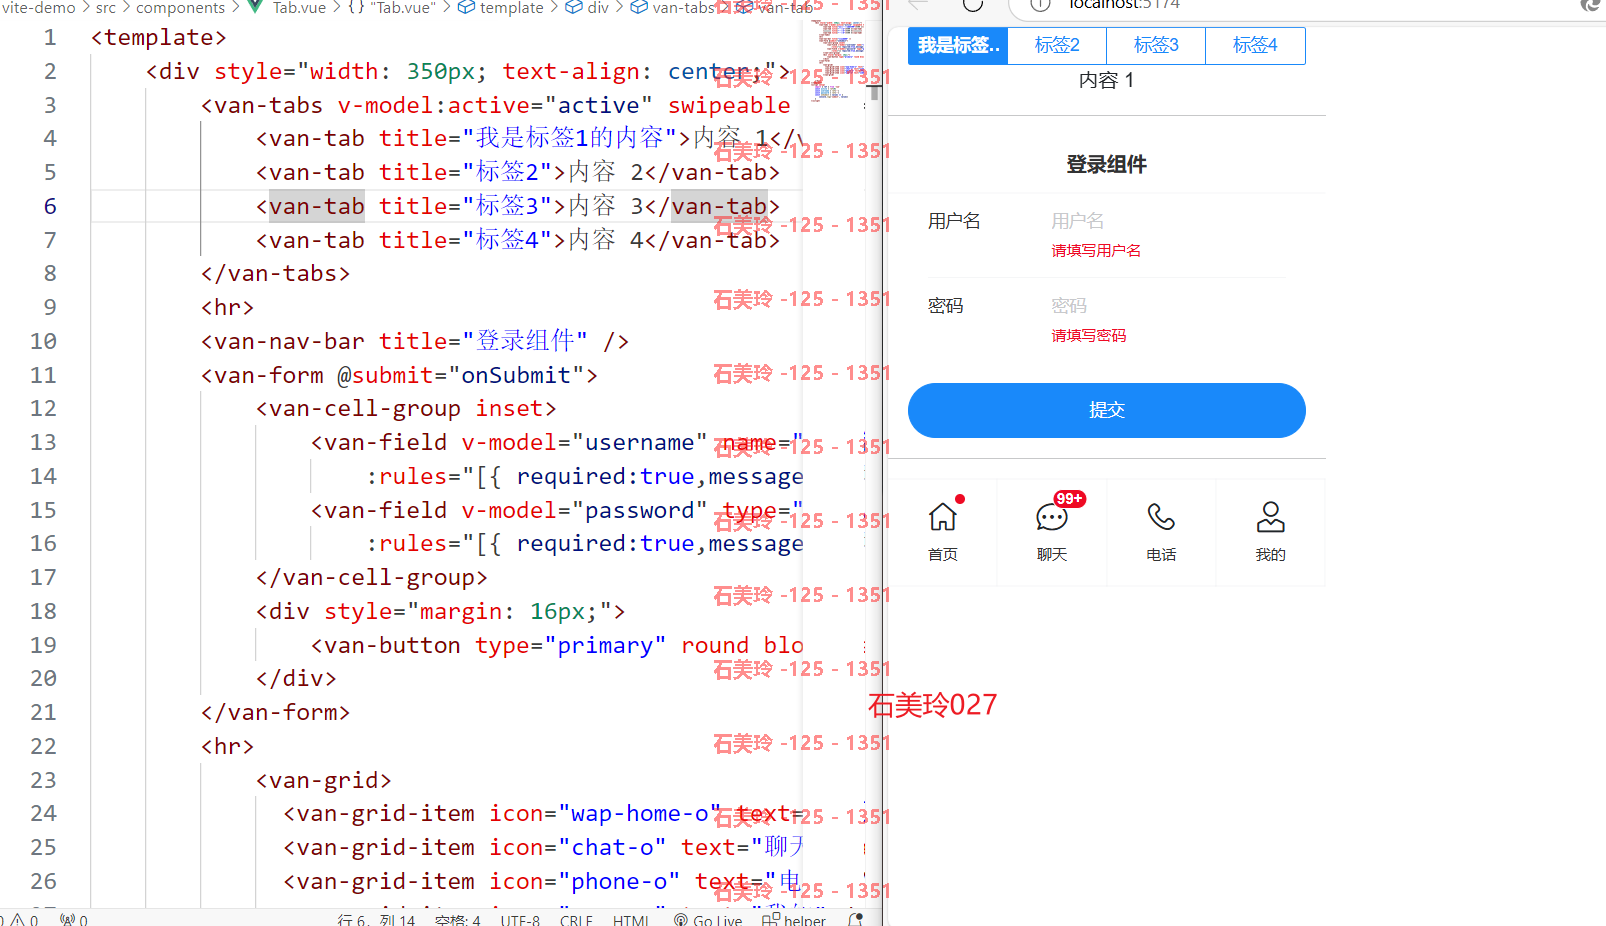This screenshot has width=1606, height=926.
Task: Click the 请填写用户名 error message
Action: click(1096, 250)
